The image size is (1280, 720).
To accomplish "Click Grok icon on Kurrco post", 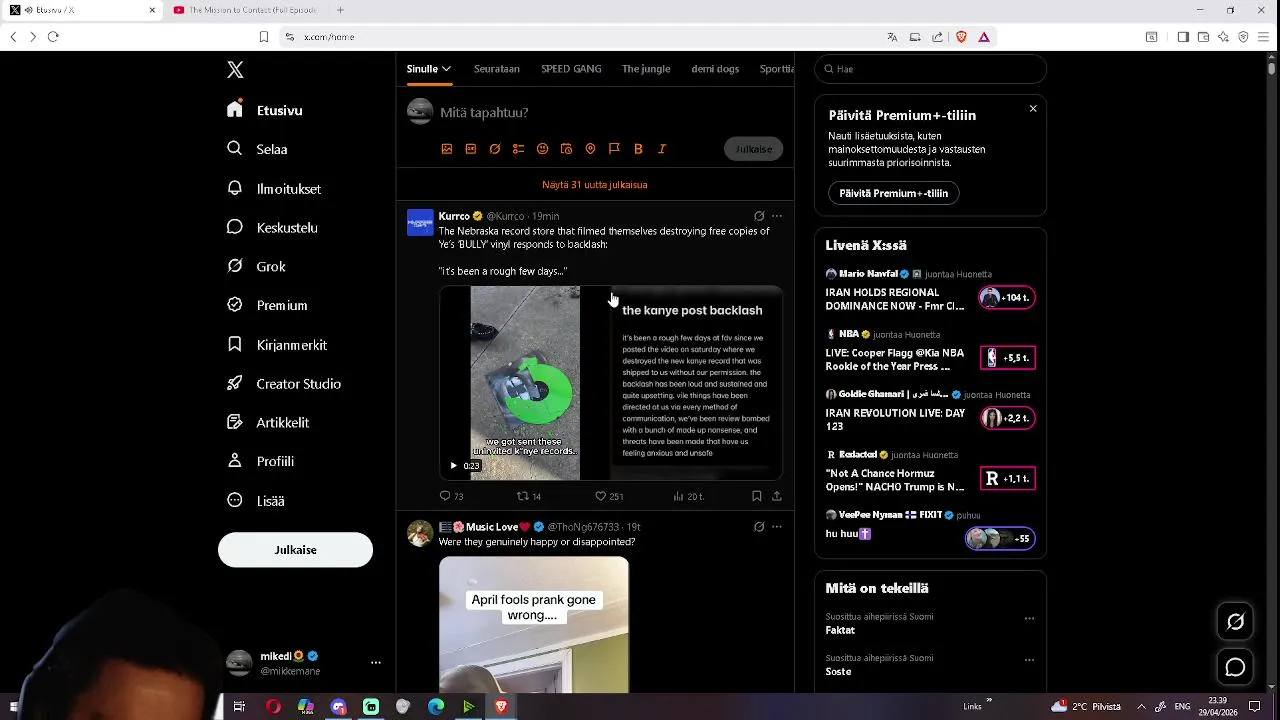I will (759, 216).
